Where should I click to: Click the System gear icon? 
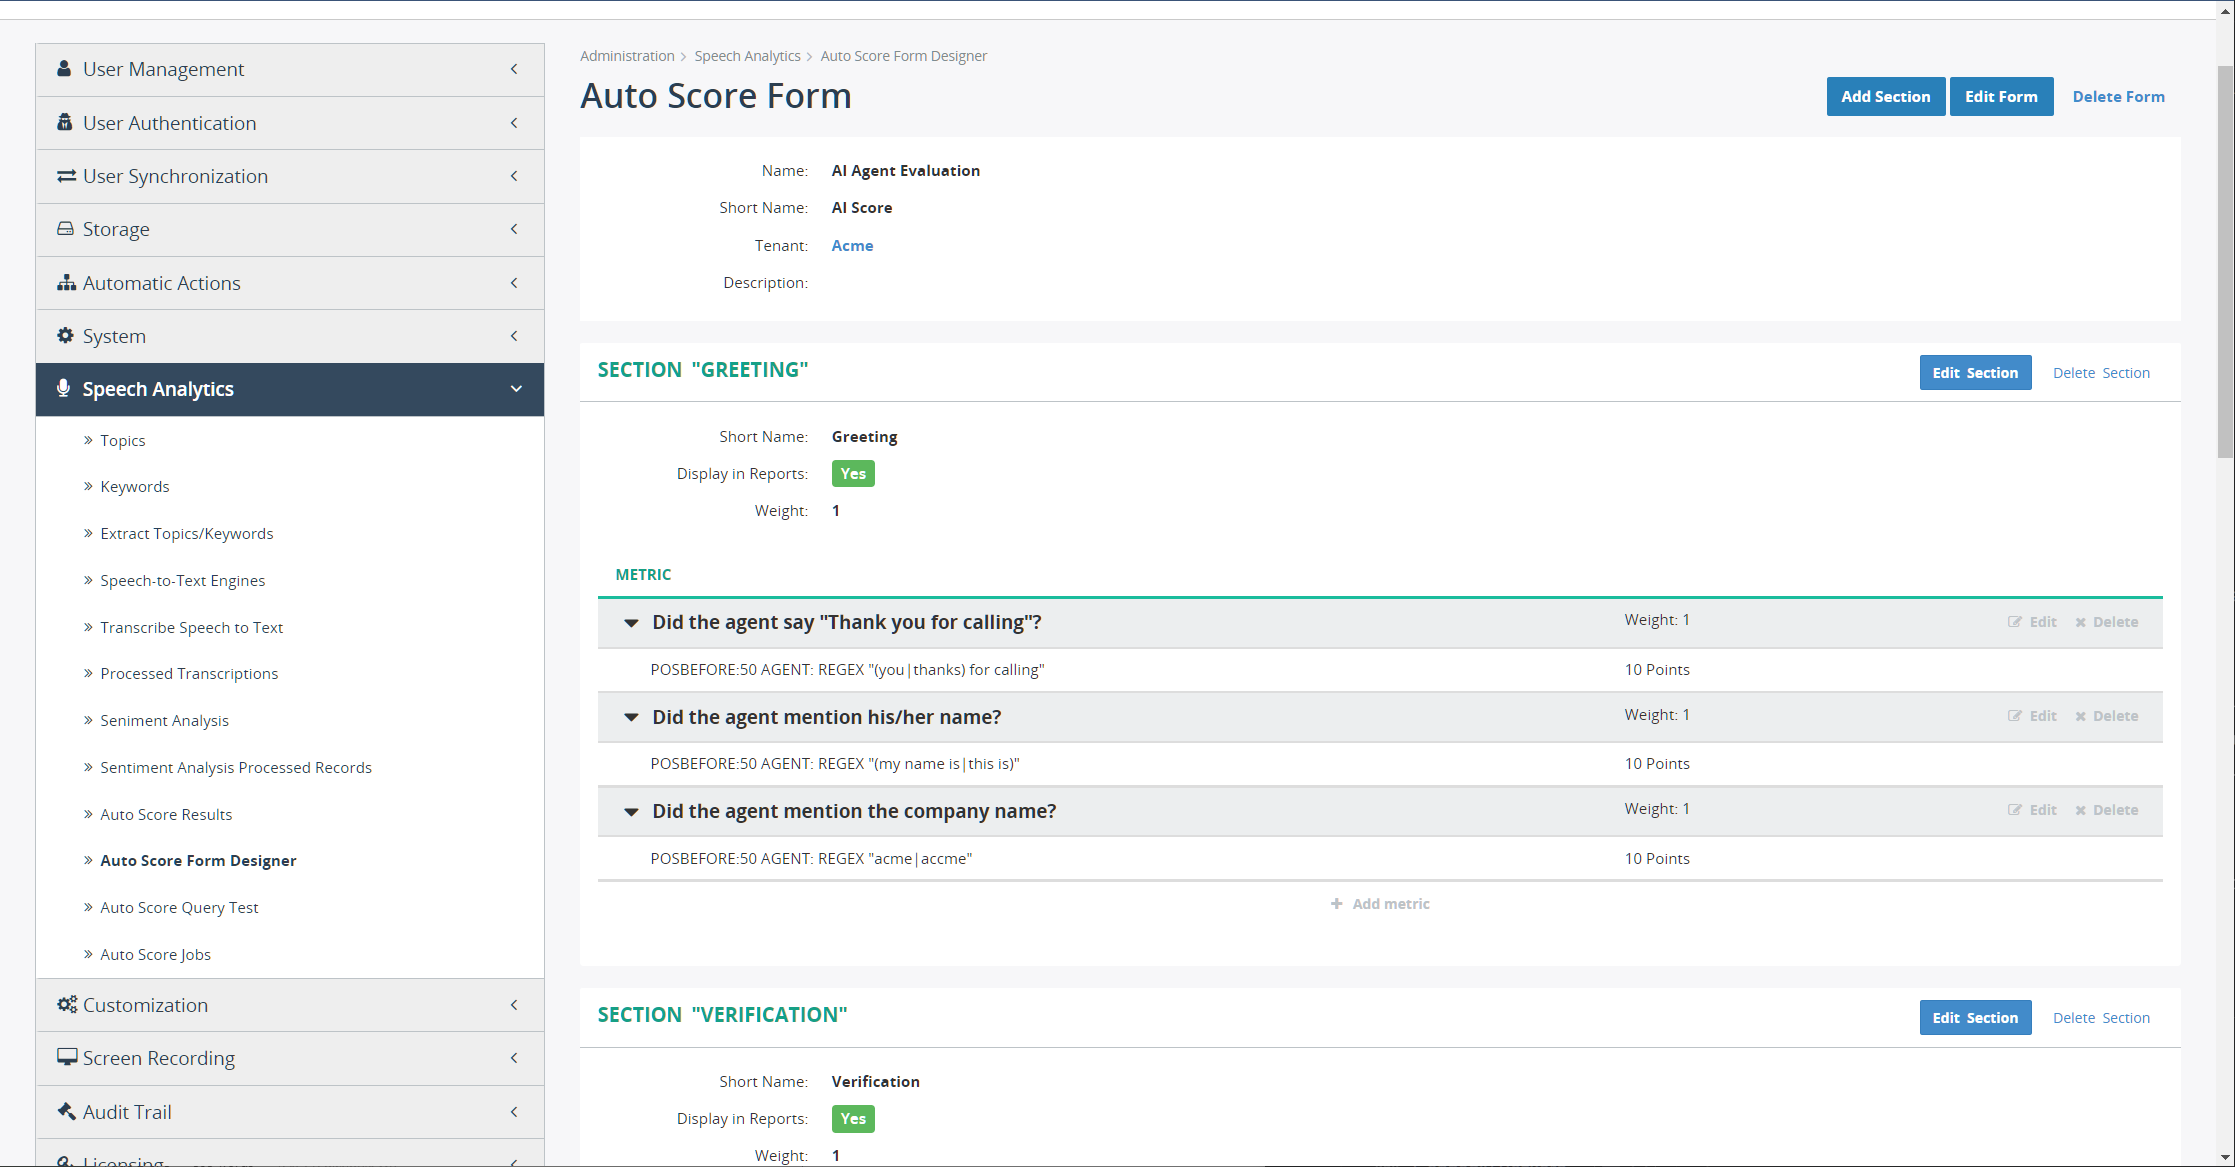coord(65,336)
